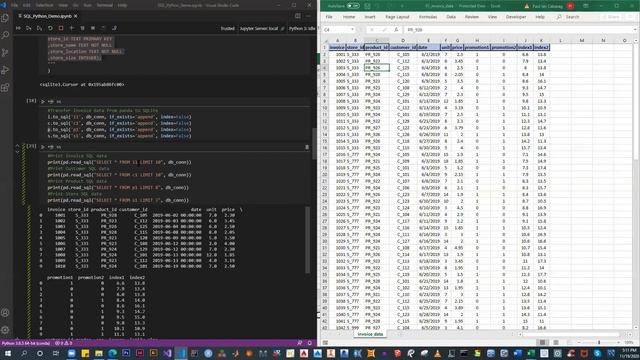Interrupt the Jupyter kernel (red stop square)
The width and height of the screenshot is (640, 360).
(x=61, y=28)
